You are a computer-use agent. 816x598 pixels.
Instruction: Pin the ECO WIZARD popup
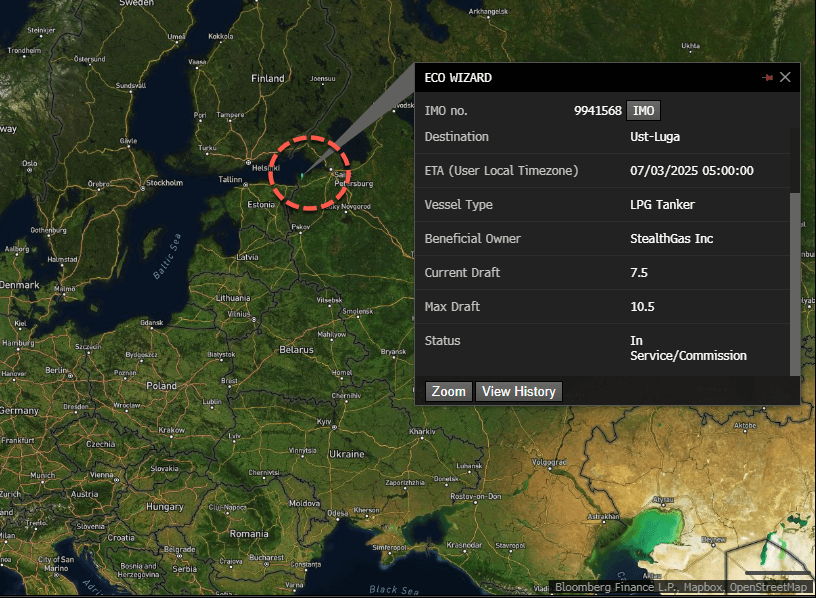point(768,77)
